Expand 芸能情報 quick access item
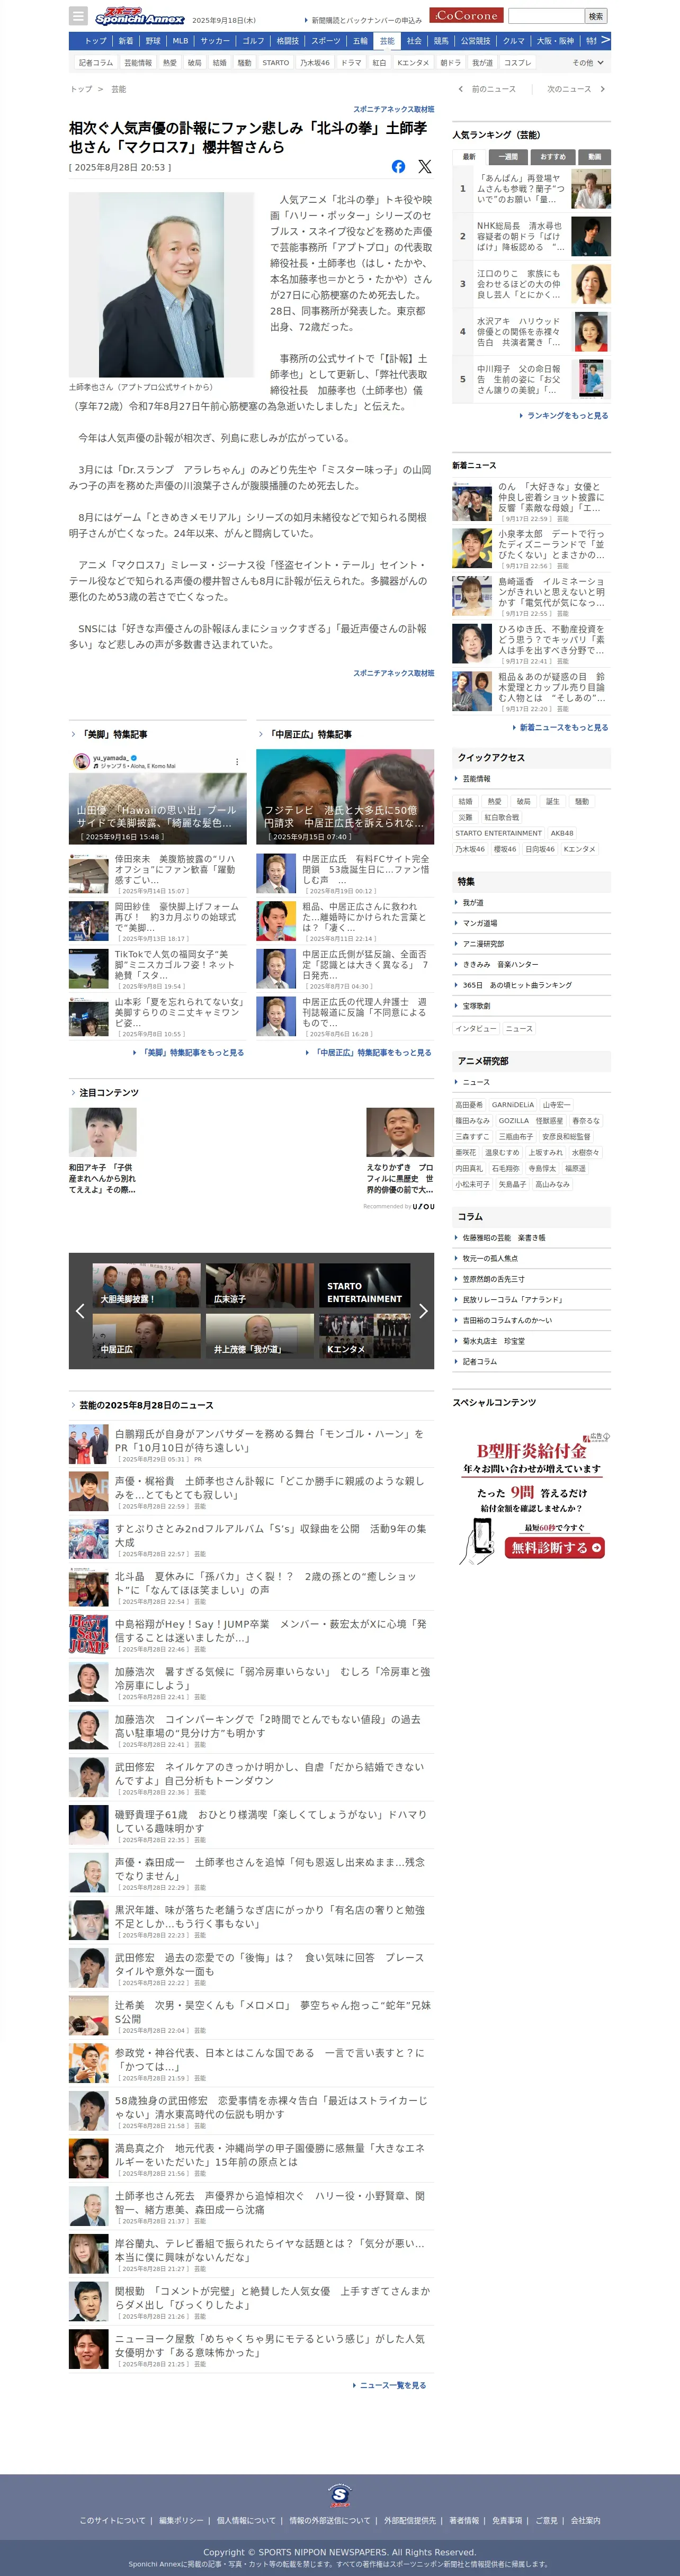The width and height of the screenshot is (680, 2576). point(532,778)
